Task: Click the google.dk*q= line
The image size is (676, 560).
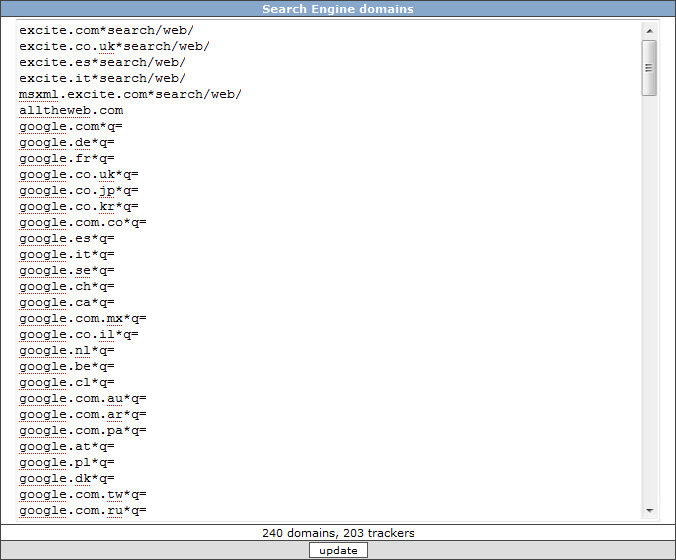Action: (67, 478)
